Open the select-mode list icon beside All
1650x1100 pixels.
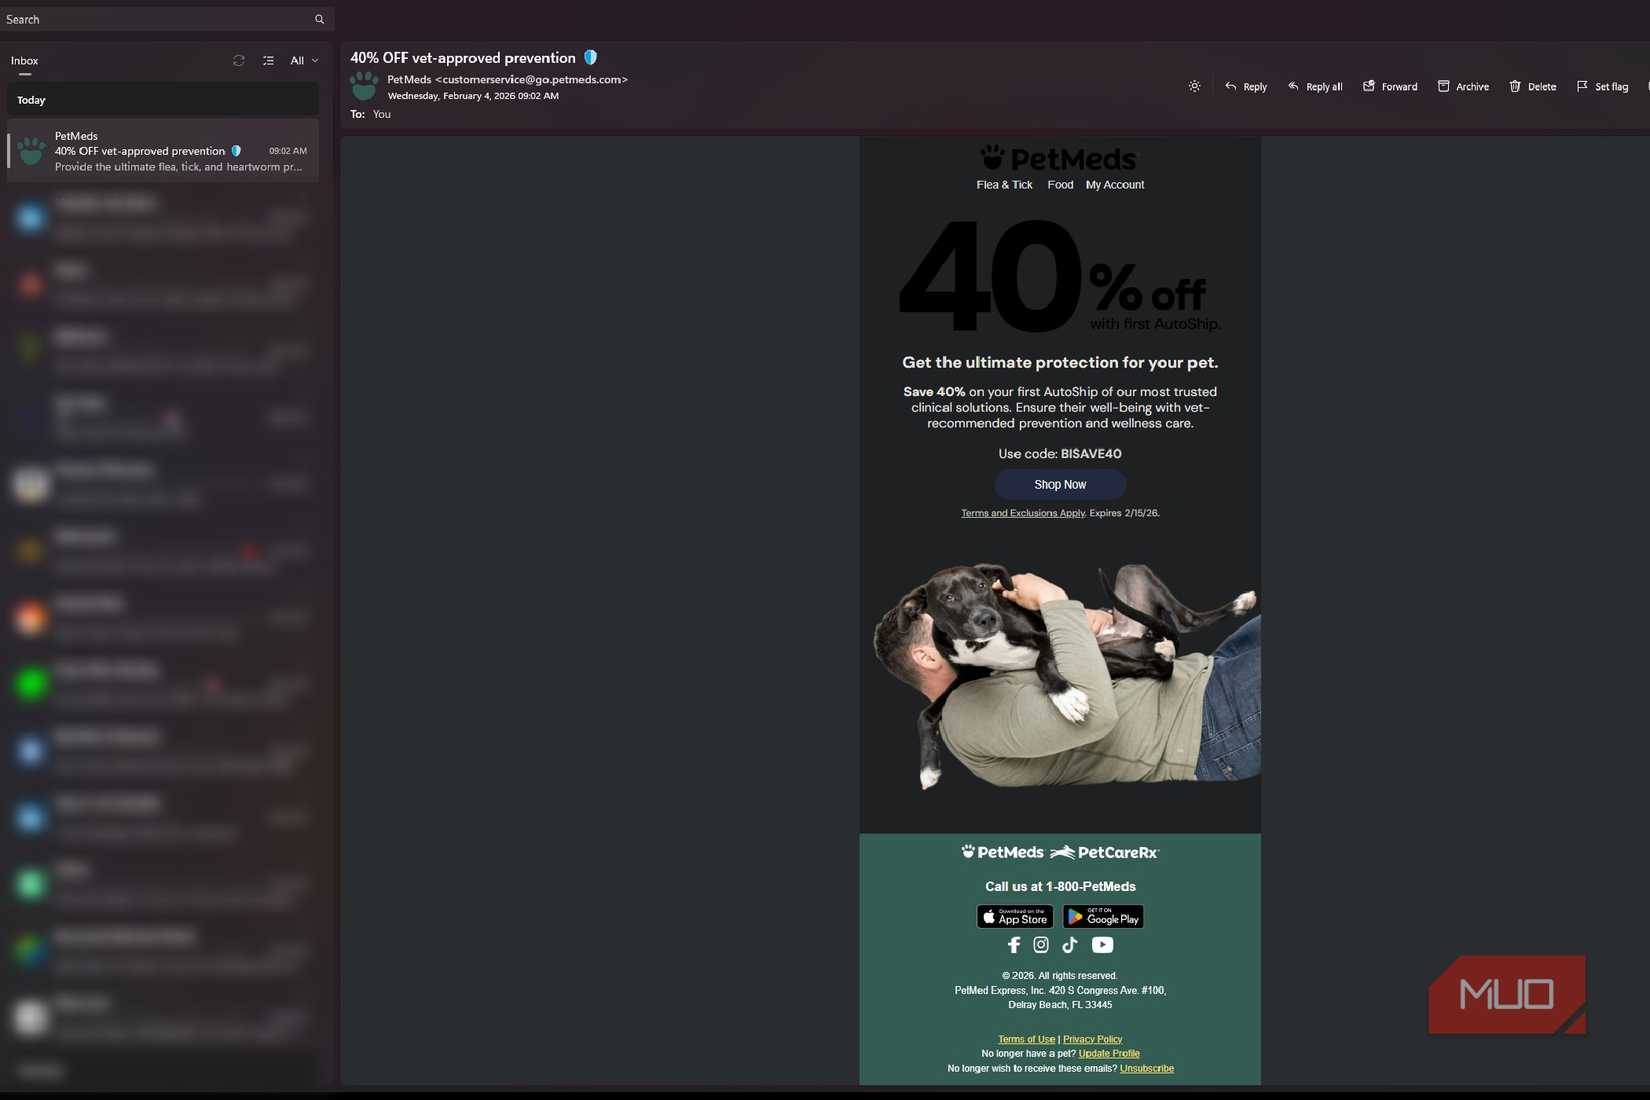pyautogui.click(x=268, y=61)
